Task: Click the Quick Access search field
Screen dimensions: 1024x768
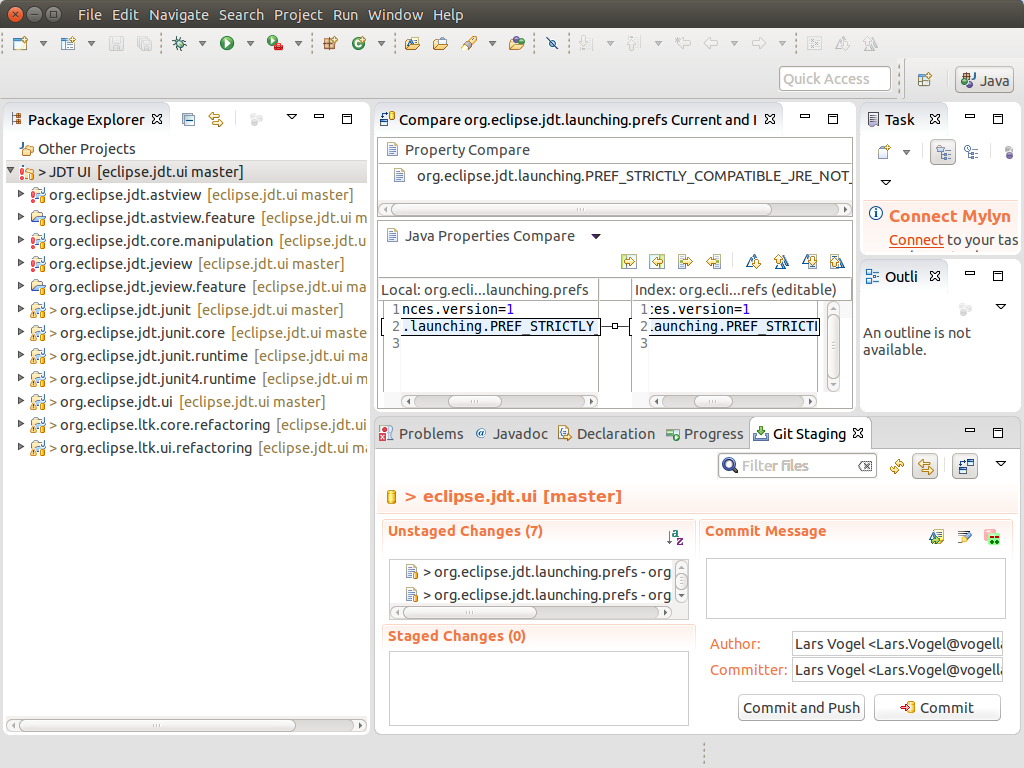Action: (835, 79)
